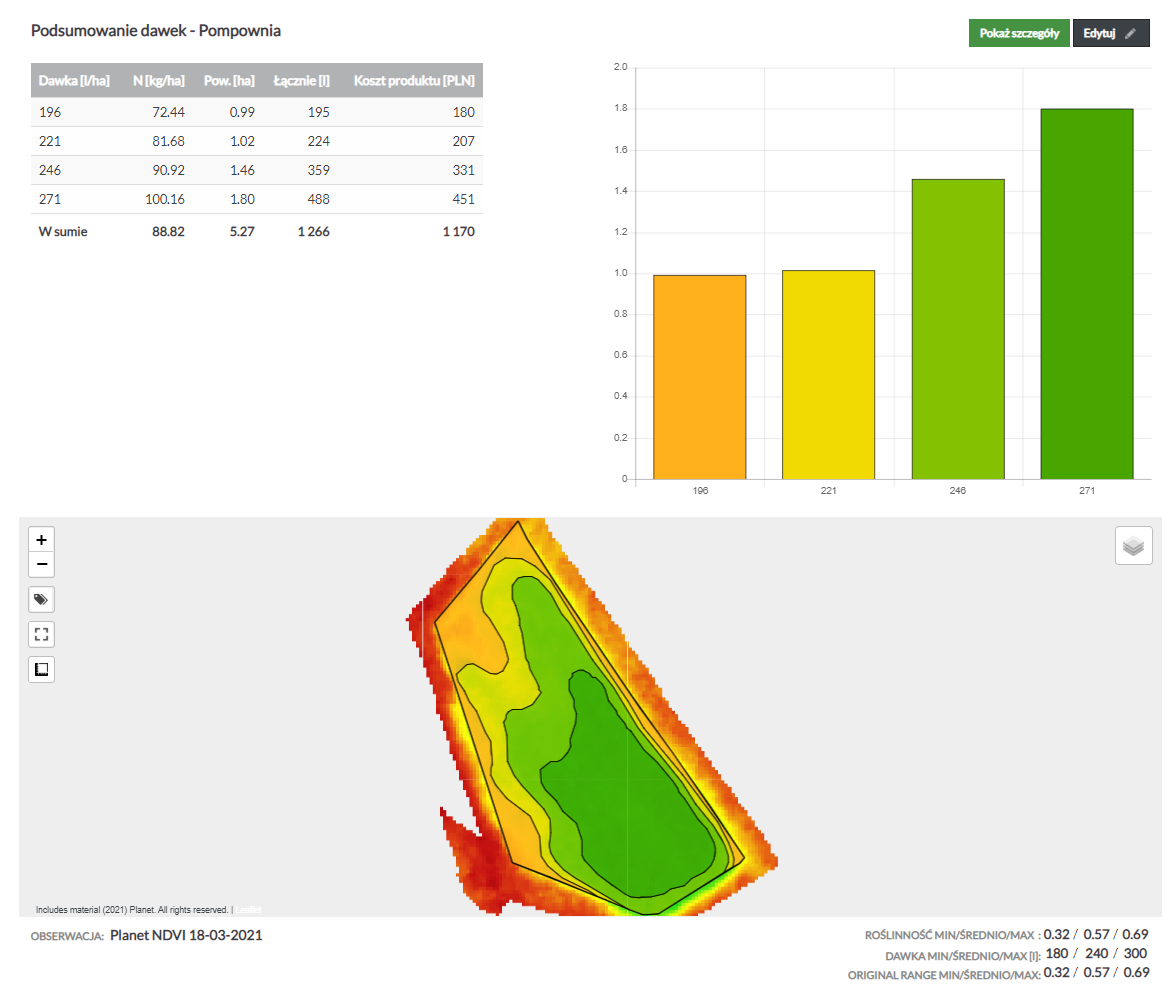Click the W sumie totals row
Viewport: 1171px width, 992px height.
point(256,231)
